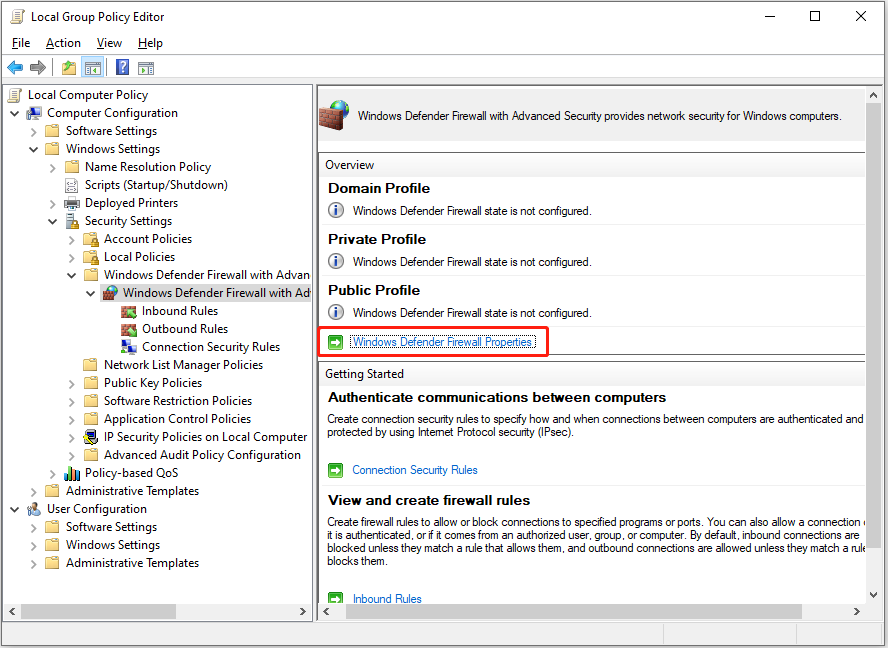Click tree pane horizontal scroll left arrow
This screenshot has width=888, height=648.
coord(12,612)
